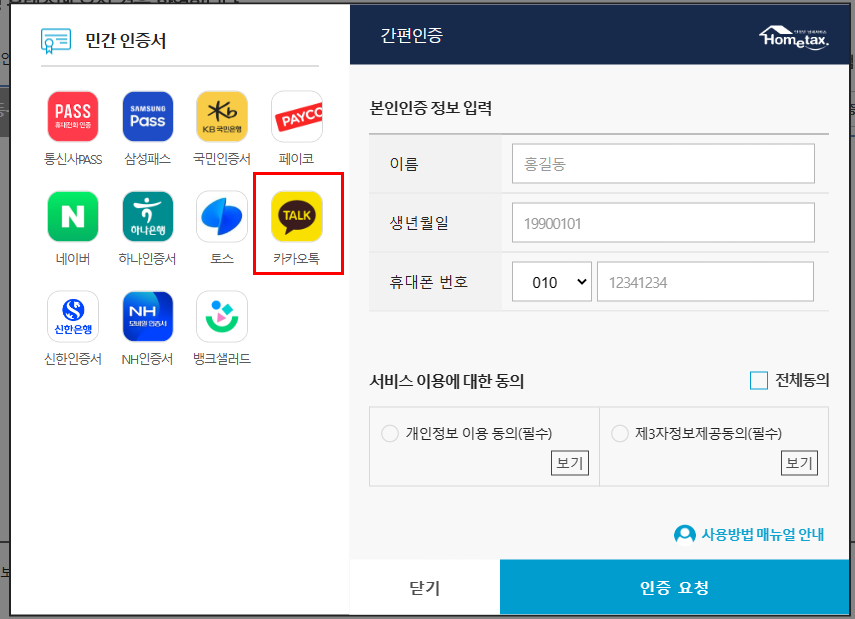Click the 간편인증 header title
The image size is (855, 619).
(412, 35)
